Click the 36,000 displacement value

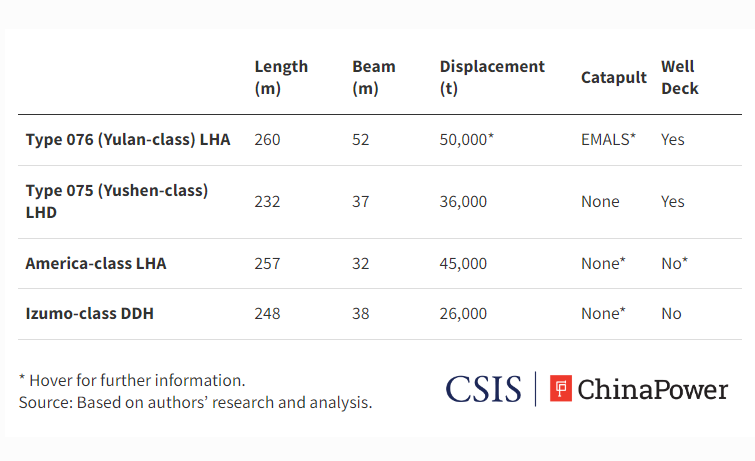pos(463,201)
